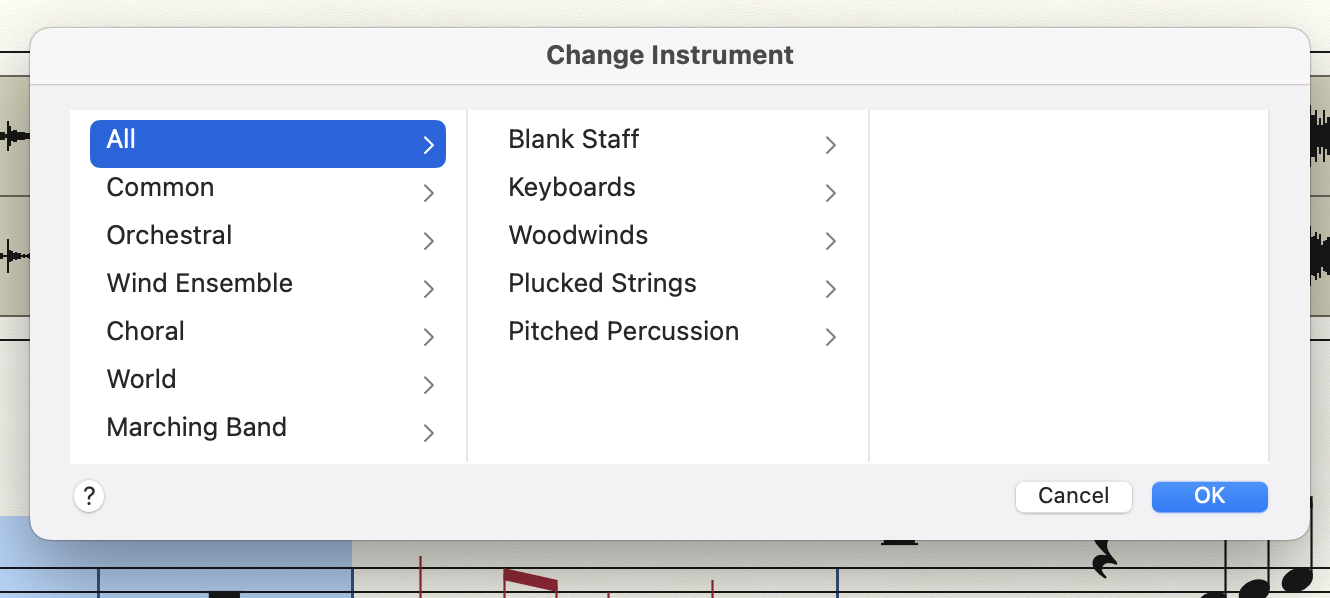Click the chevron beside Orchestral

point(428,241)
